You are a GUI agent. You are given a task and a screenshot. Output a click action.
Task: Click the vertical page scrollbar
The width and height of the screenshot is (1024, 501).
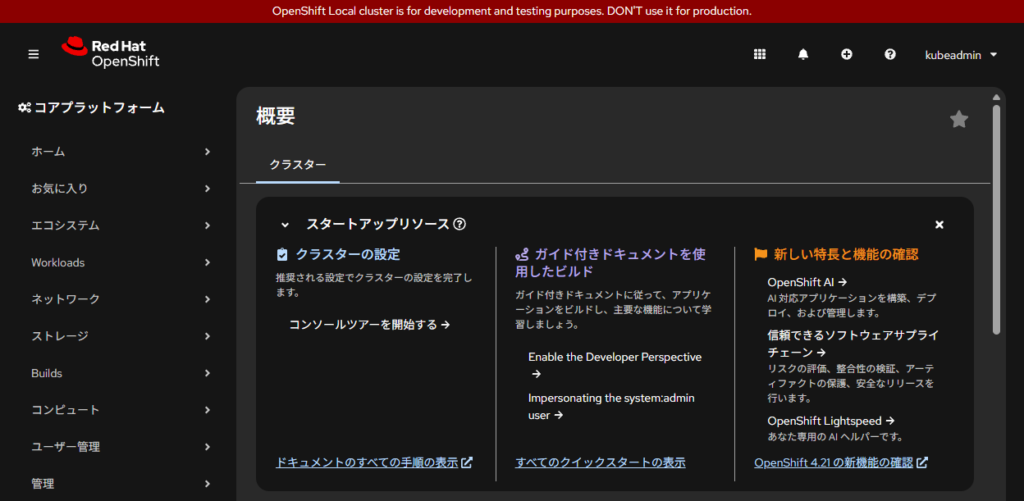[x=996, y=220]
